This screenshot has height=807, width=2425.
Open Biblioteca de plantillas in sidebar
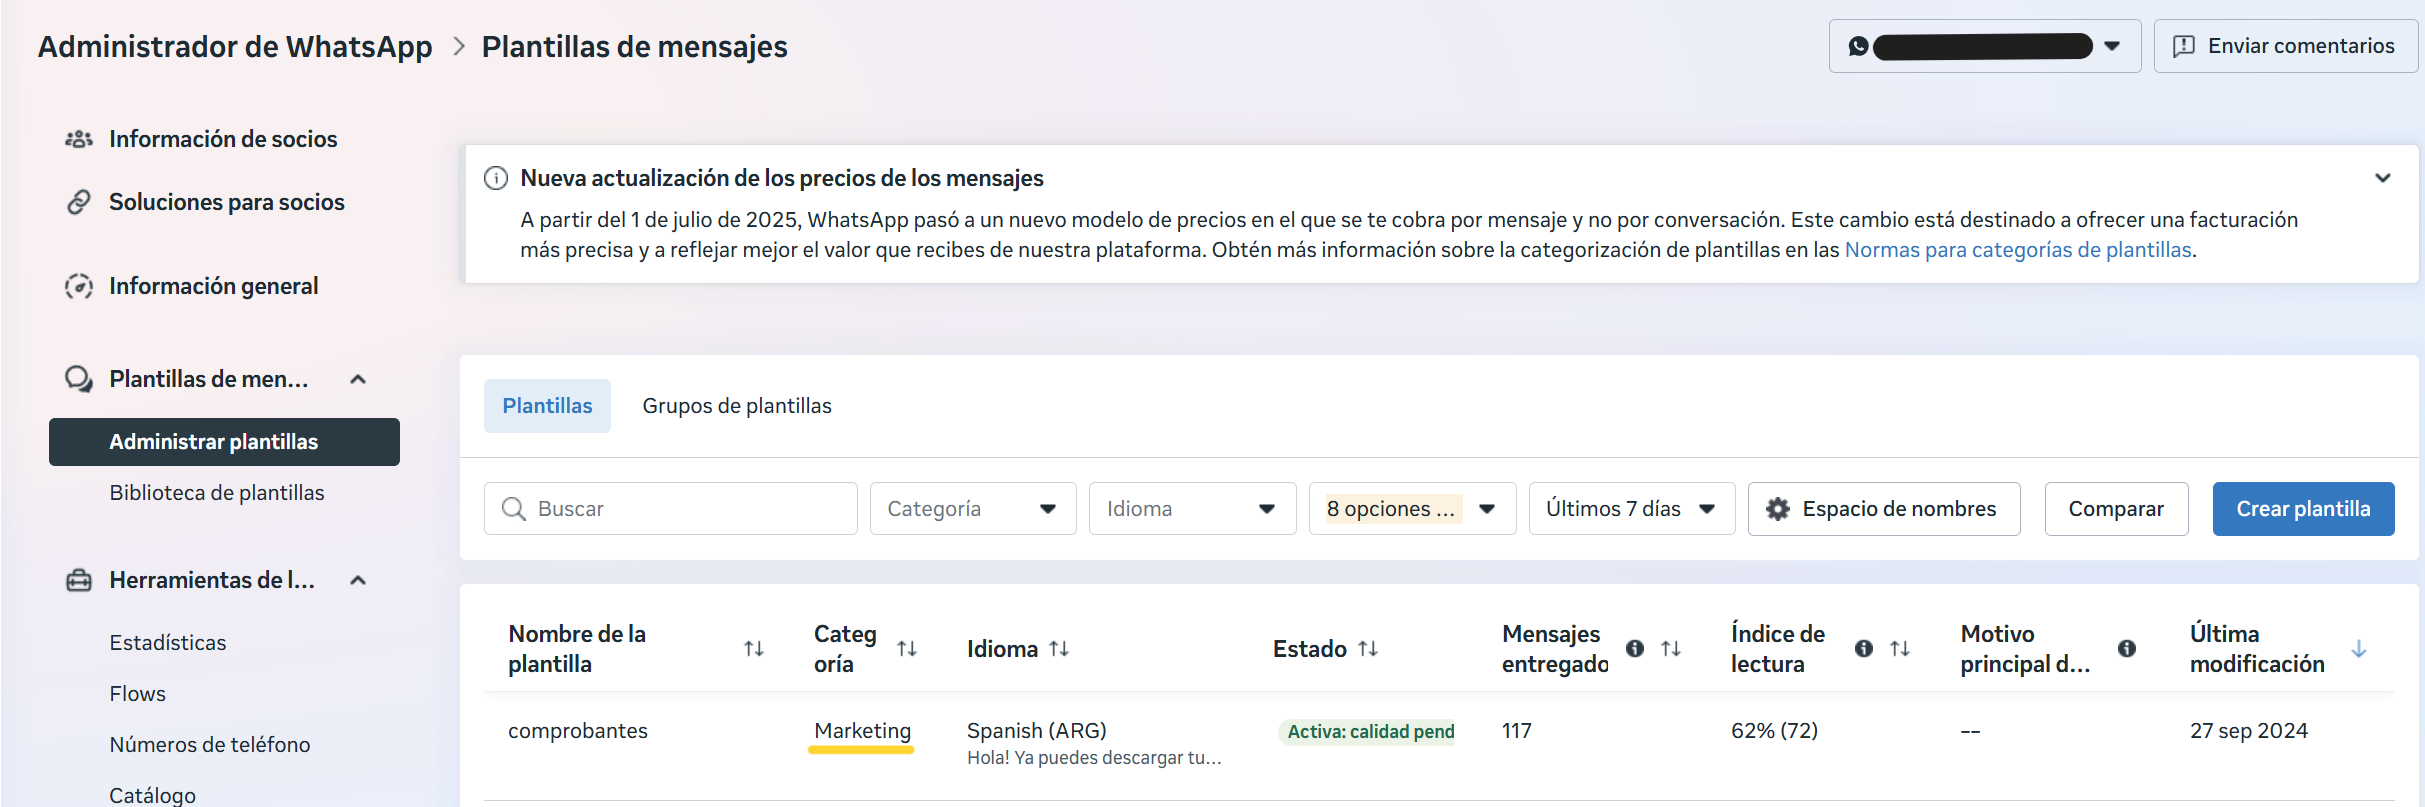coord(217,493)
